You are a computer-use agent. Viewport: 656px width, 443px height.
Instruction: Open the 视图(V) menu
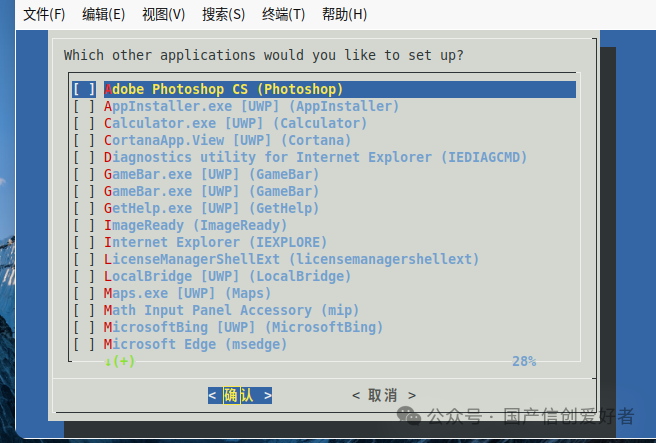(x=164, y=15)
